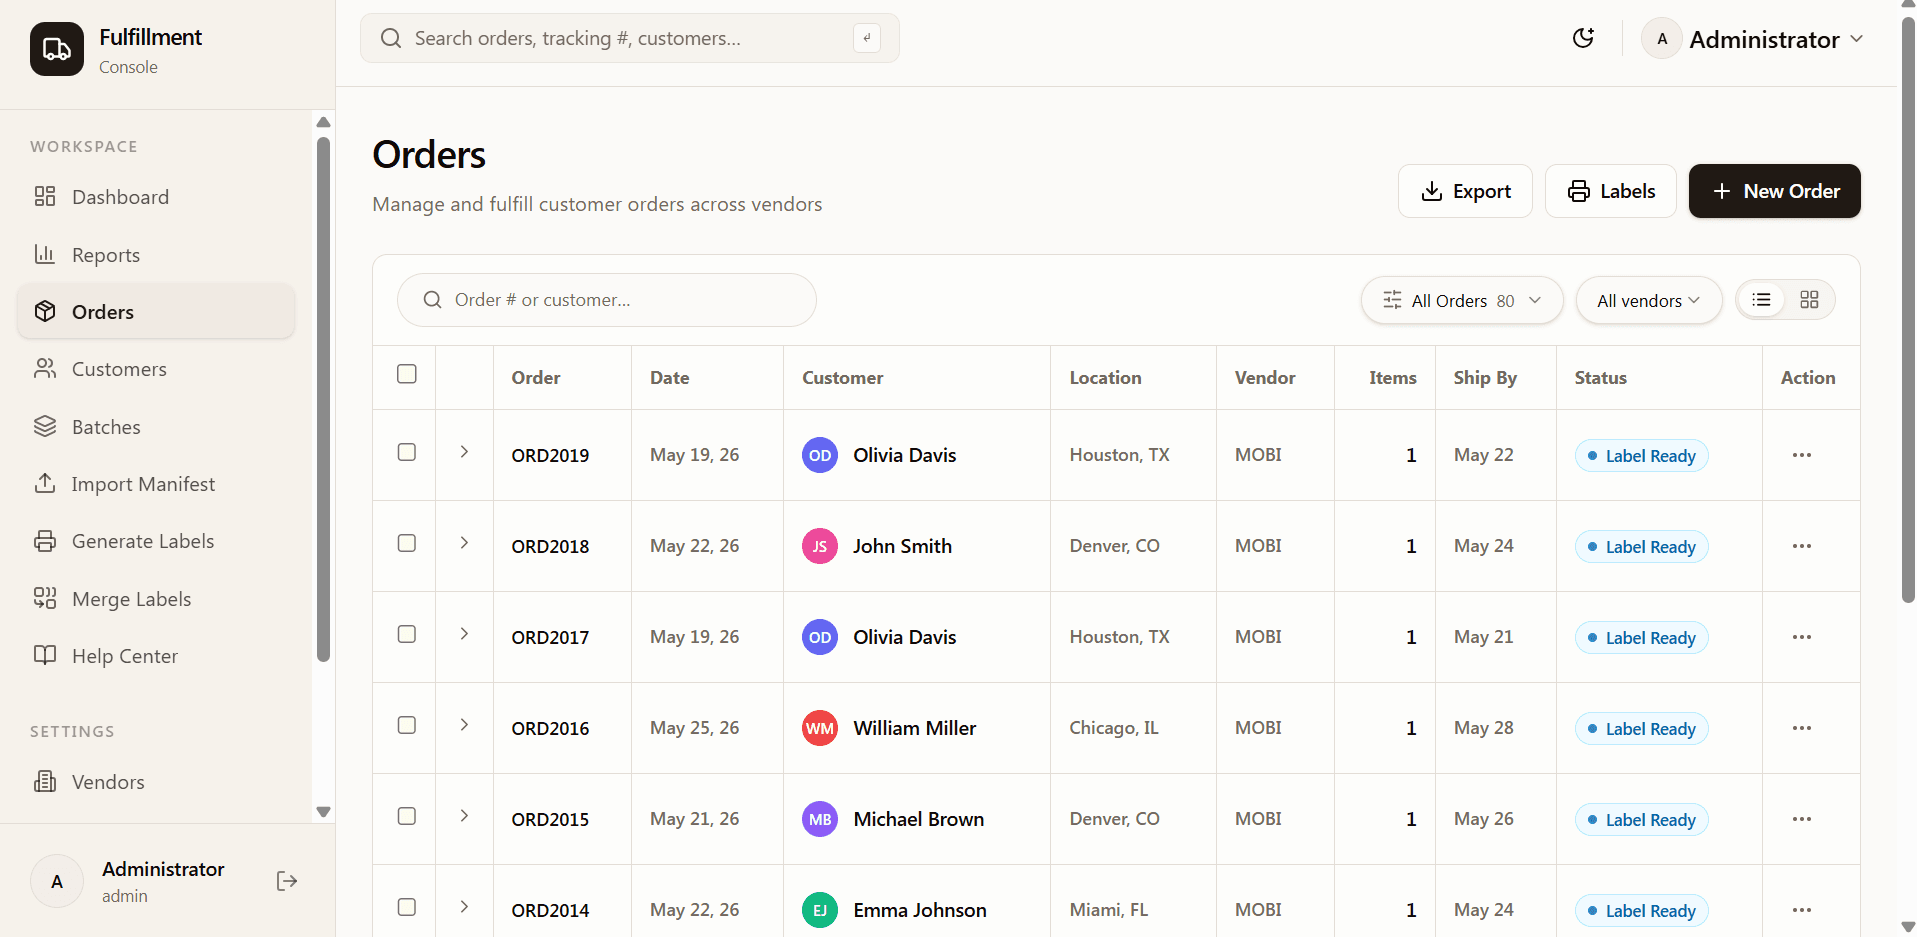Click John Smith JS avatar
Viewport: 1917px width, 937px height.
pyautogui.click(x=820, y=546)
